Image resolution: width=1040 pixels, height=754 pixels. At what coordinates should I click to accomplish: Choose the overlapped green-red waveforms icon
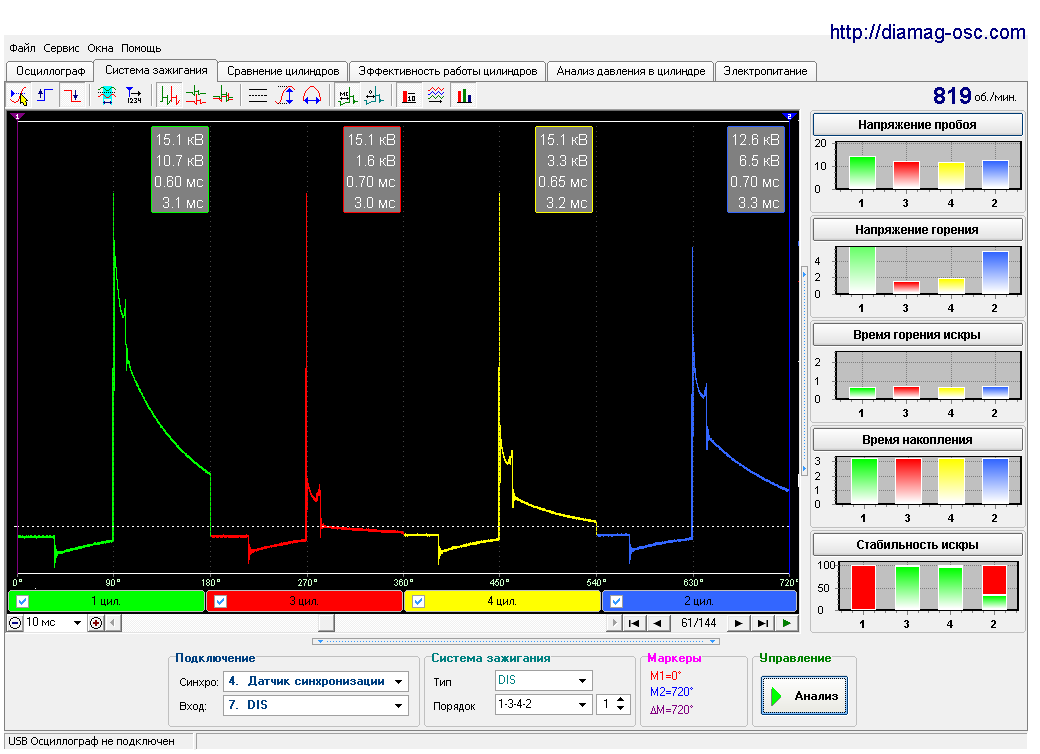click(x=223, y=96)
